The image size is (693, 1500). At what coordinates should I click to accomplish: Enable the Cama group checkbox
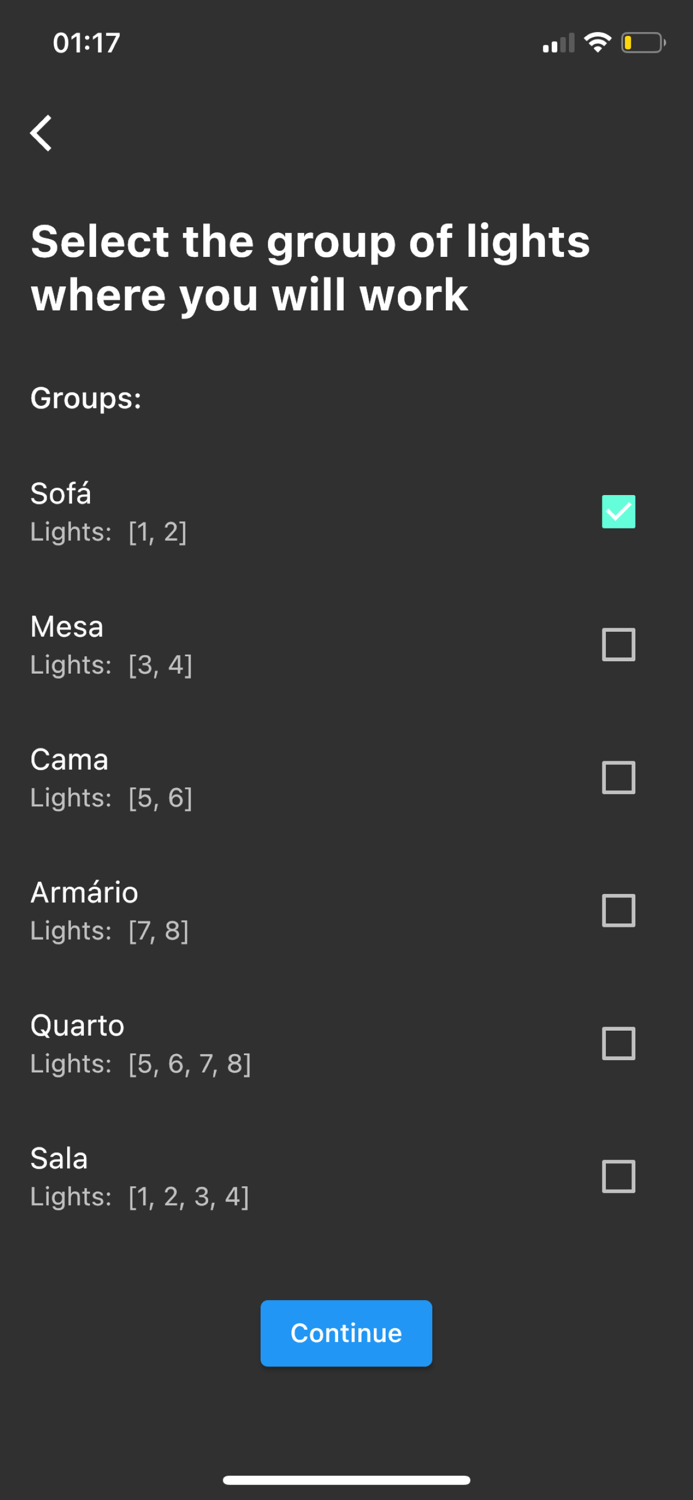618,777
